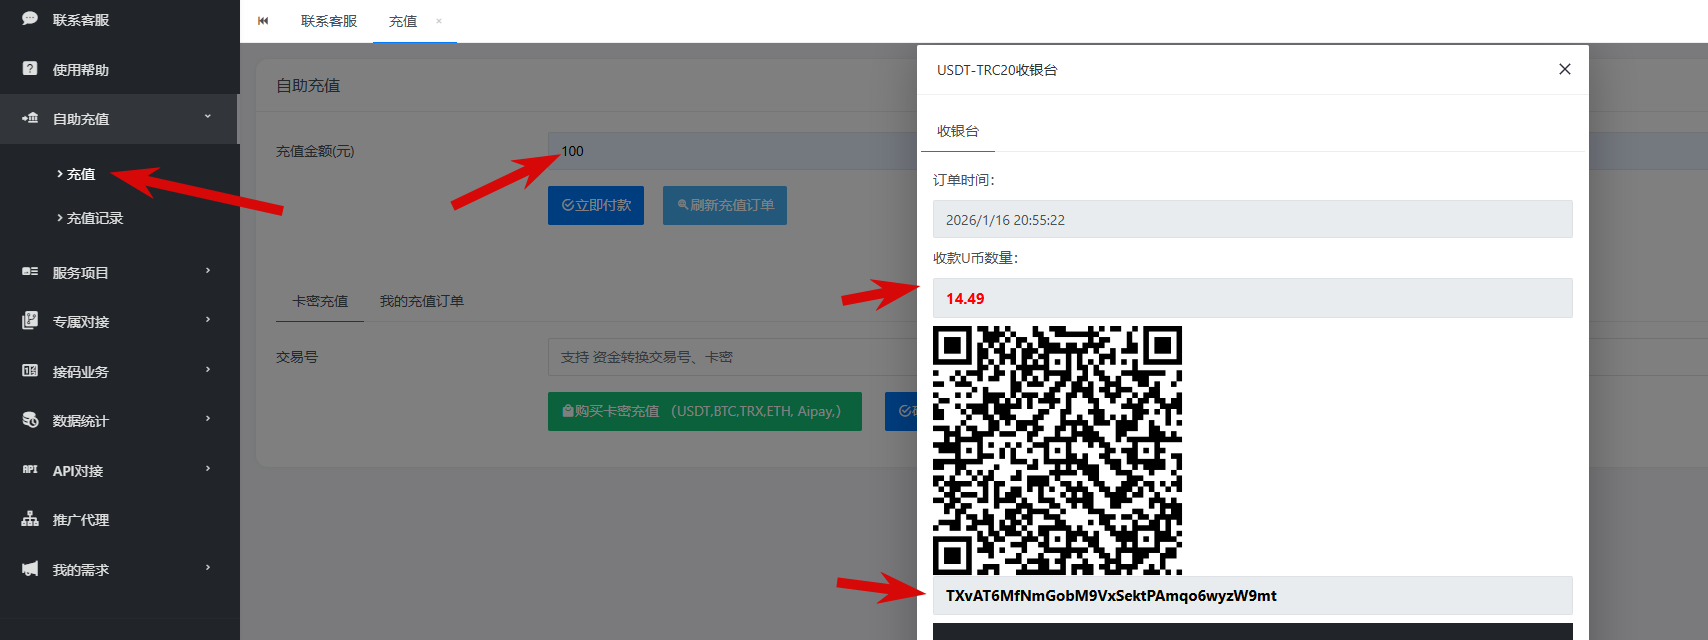
Task: Expand the API对接 submenu arrow
Action: point(208,469)
